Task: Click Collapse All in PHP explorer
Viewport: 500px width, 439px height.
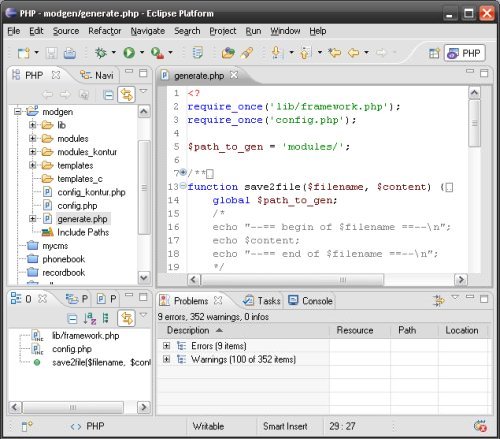Action: [108, 95]
